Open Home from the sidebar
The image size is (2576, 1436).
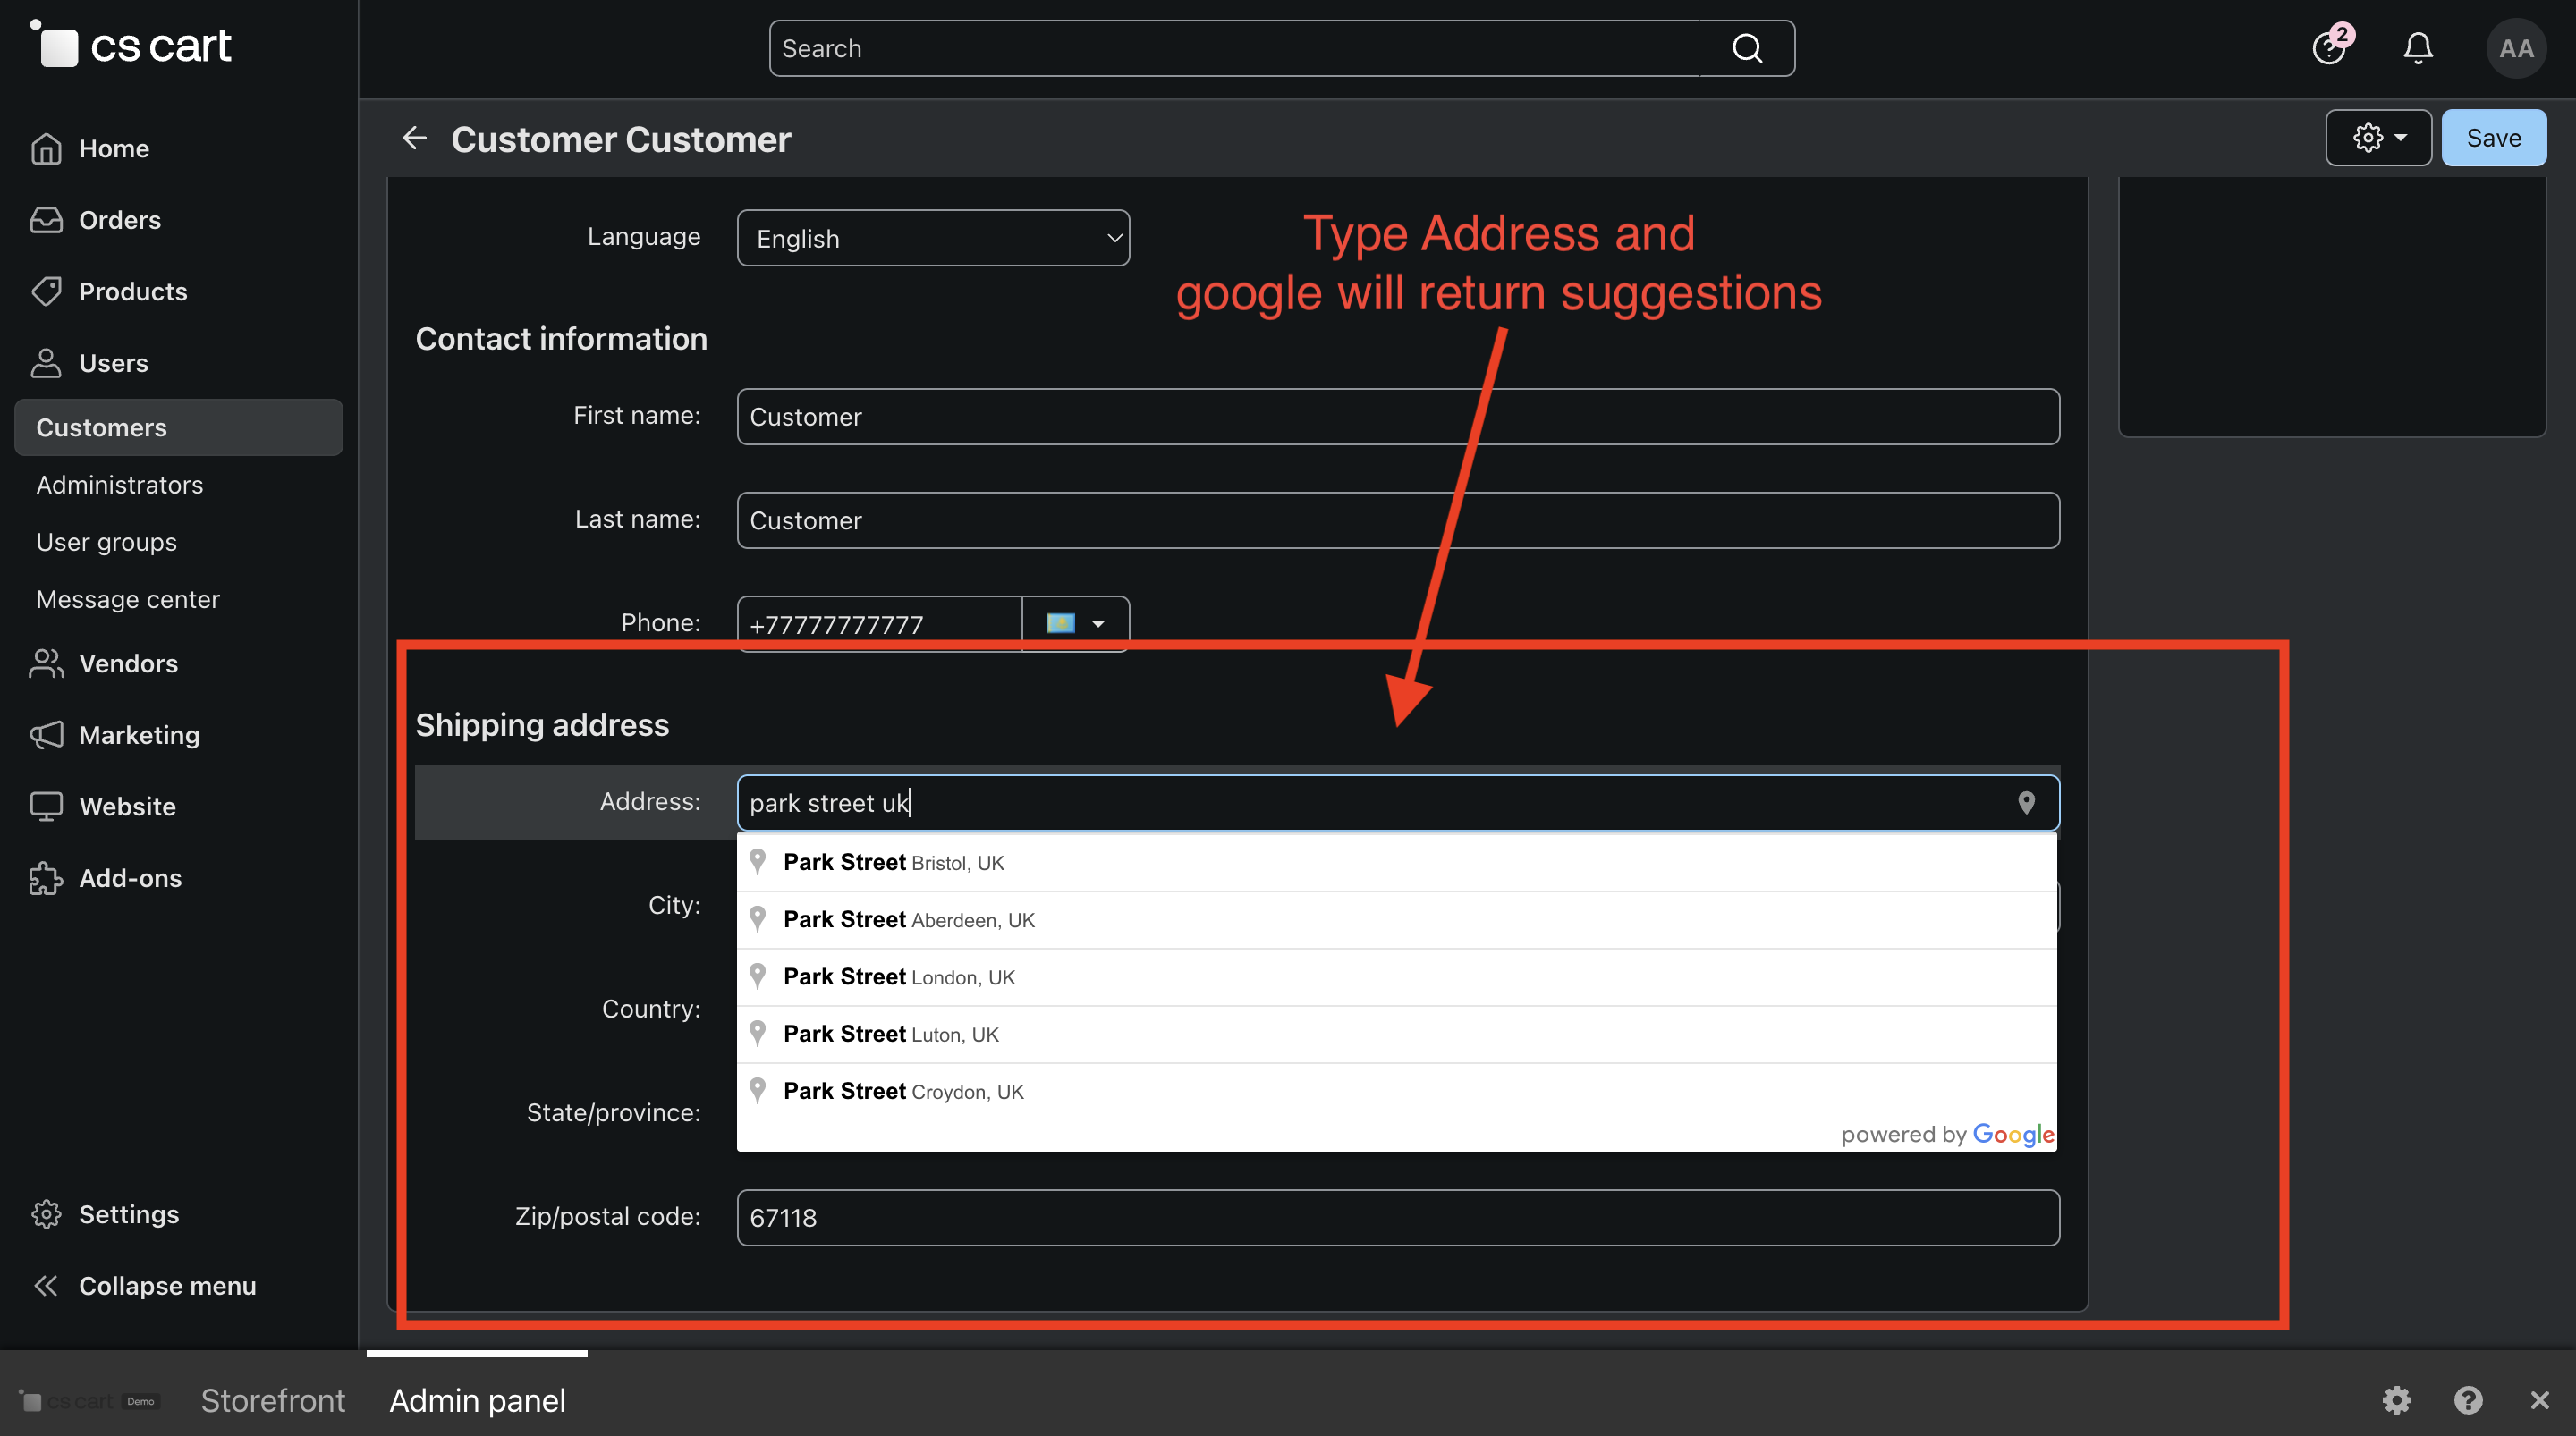[x=113, y=148]
